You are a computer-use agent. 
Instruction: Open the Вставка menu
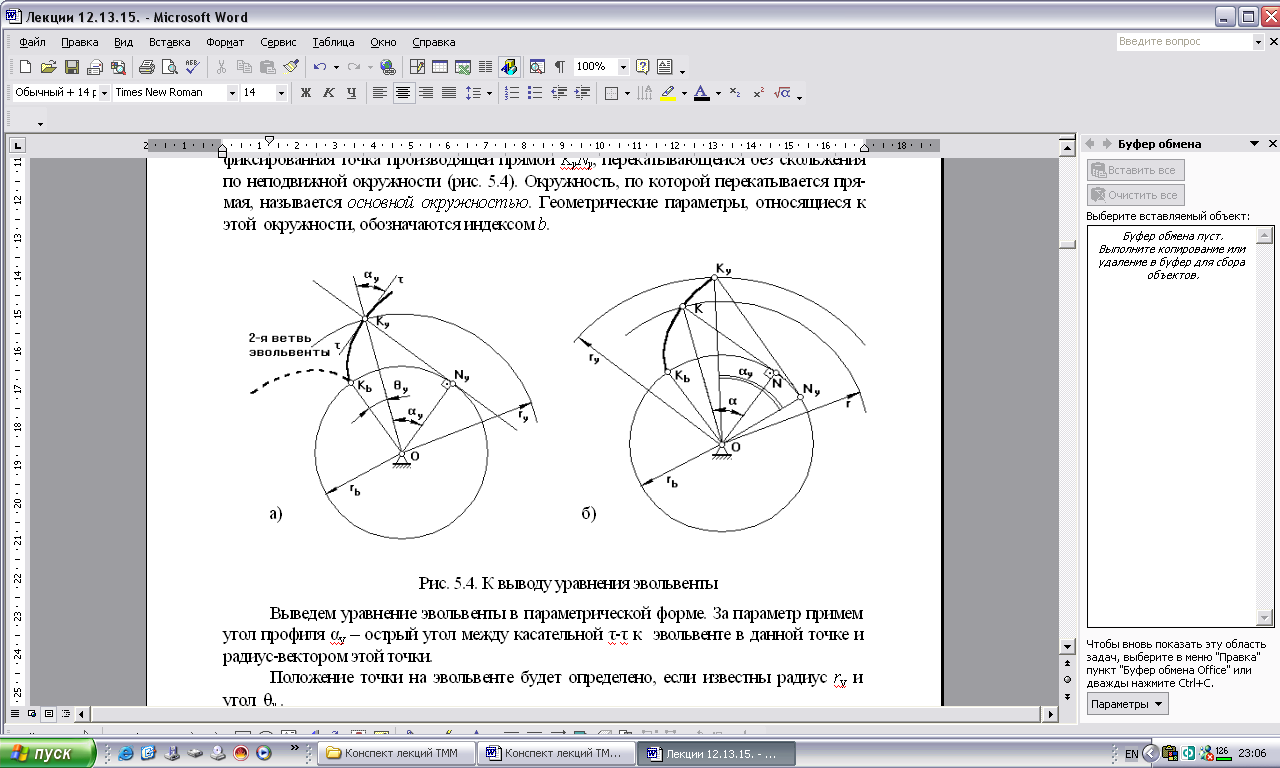pos(169,42)
